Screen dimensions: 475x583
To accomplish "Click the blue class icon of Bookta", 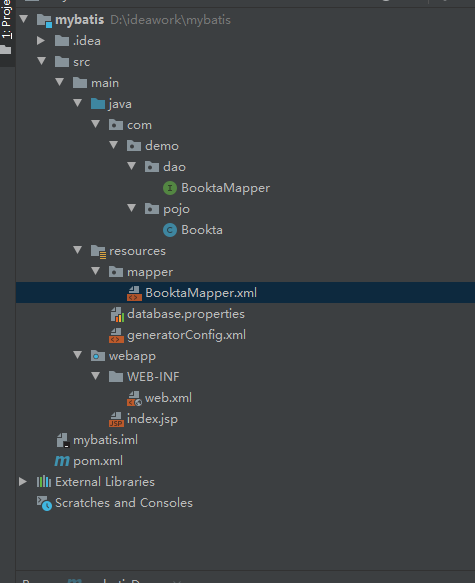I will [170, 230].
